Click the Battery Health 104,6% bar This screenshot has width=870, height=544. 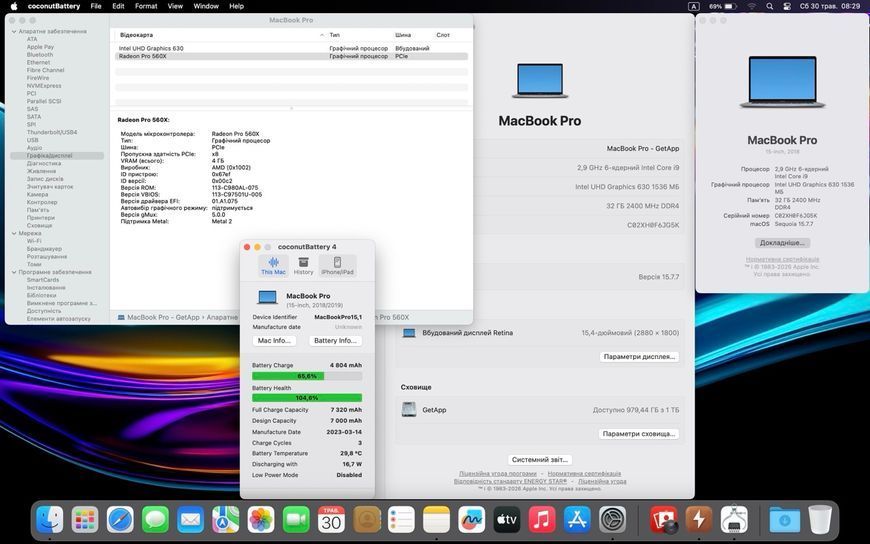(307, 397)
